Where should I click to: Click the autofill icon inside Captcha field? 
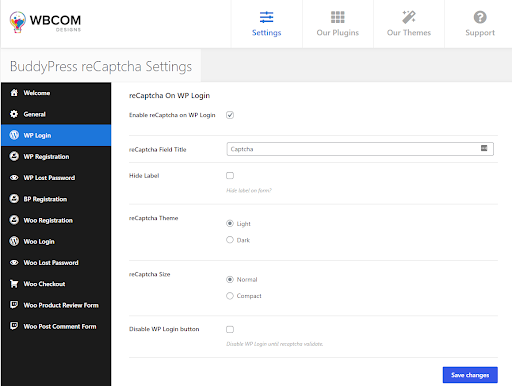pos(484,148)
